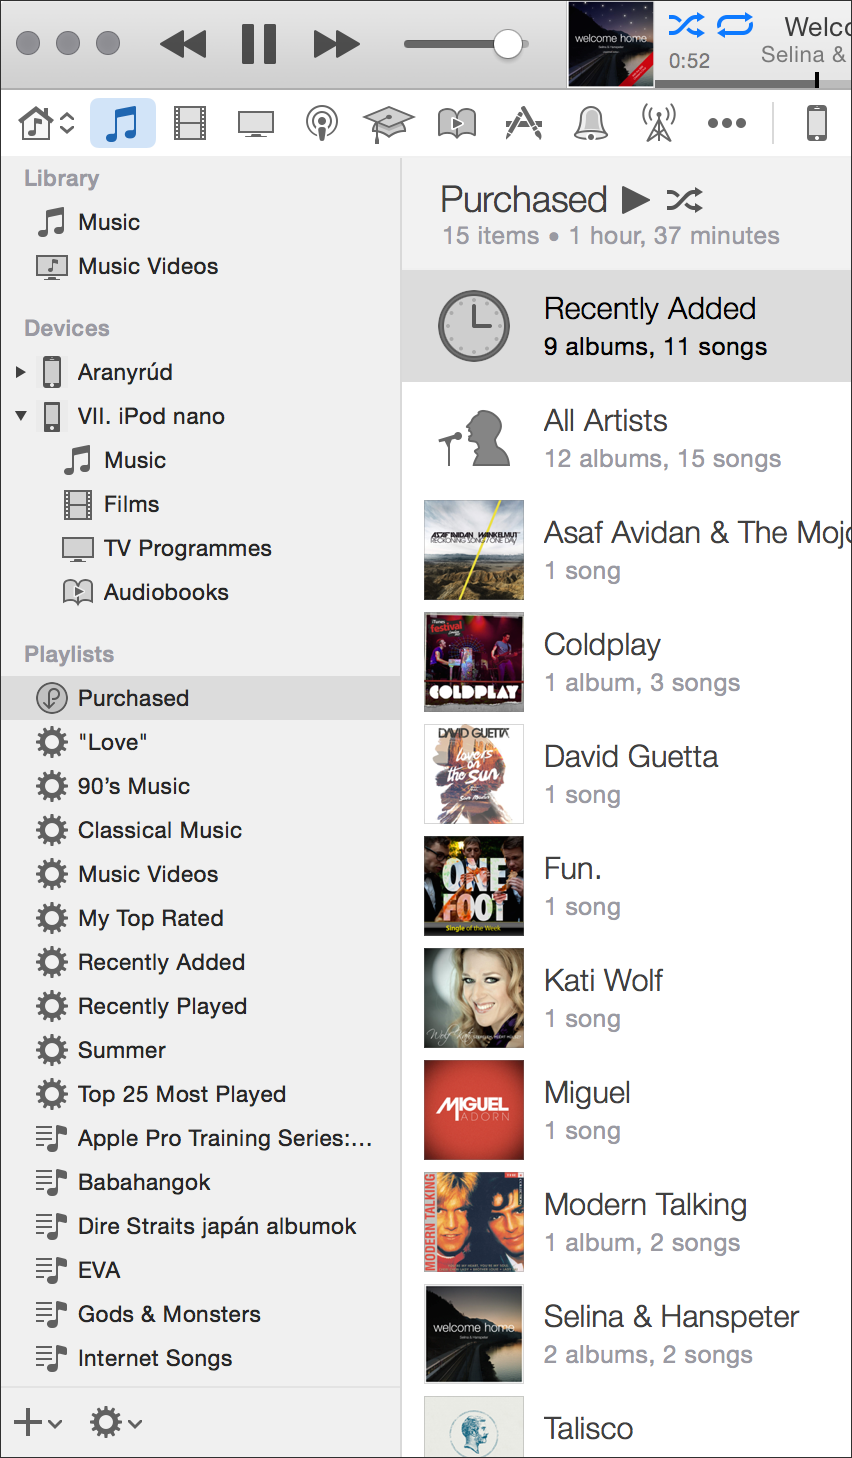The height and width of the screenshot is (1458, 852).
Task: Open the Tones bell icon
Action: pyautogui.click(x=591, y=124)
